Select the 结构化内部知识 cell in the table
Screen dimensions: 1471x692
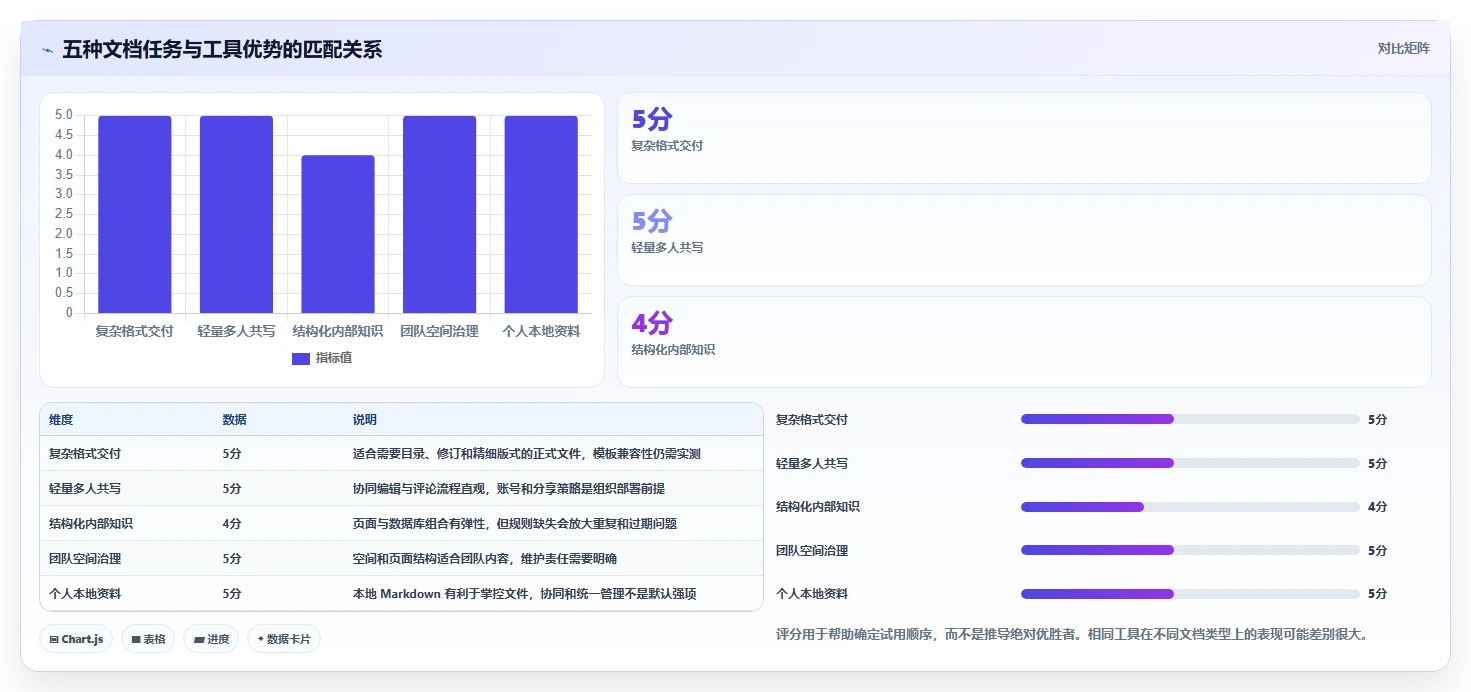pyautogui.click(x=91, y=524)
